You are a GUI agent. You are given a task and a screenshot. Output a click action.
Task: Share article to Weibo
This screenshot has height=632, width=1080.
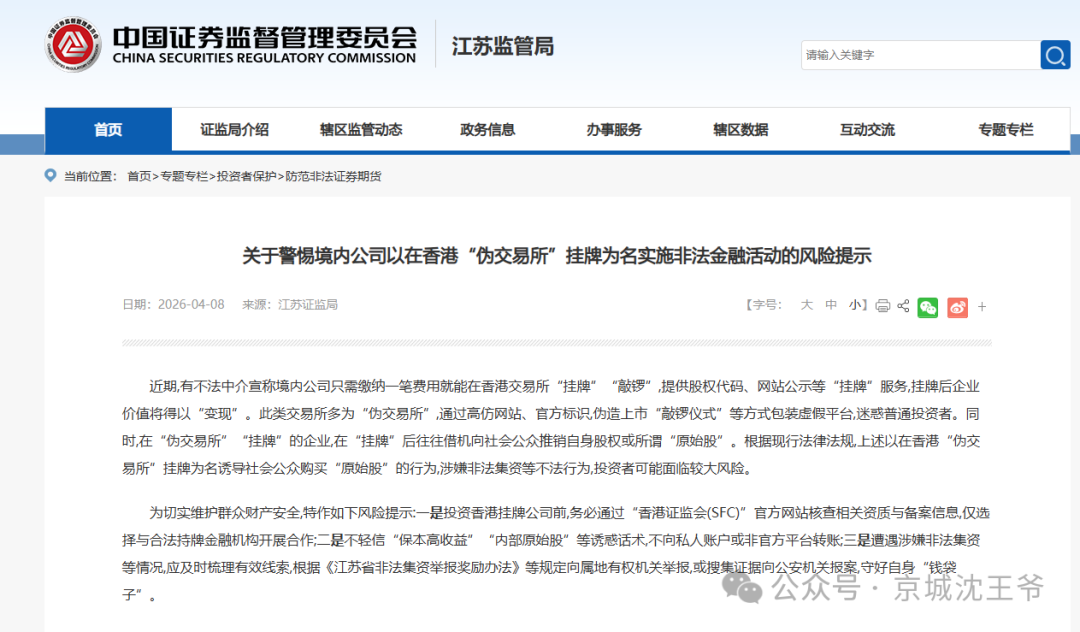(957, 306)
